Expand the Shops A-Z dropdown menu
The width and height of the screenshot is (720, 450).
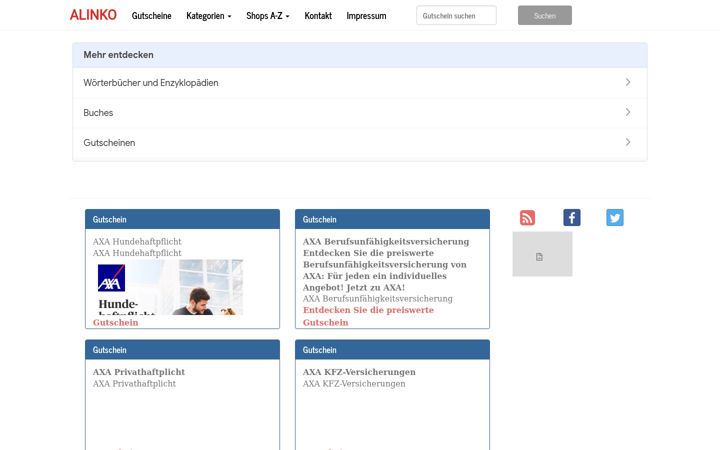point(268,16)
